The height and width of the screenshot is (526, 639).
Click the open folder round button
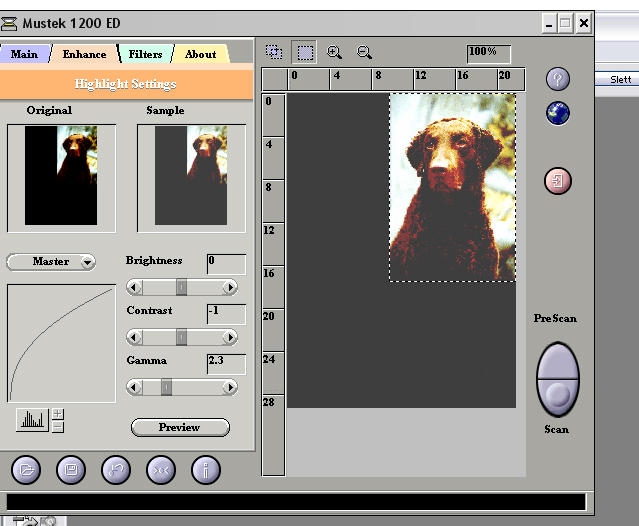pyautogui.click(x=26, y=470)
